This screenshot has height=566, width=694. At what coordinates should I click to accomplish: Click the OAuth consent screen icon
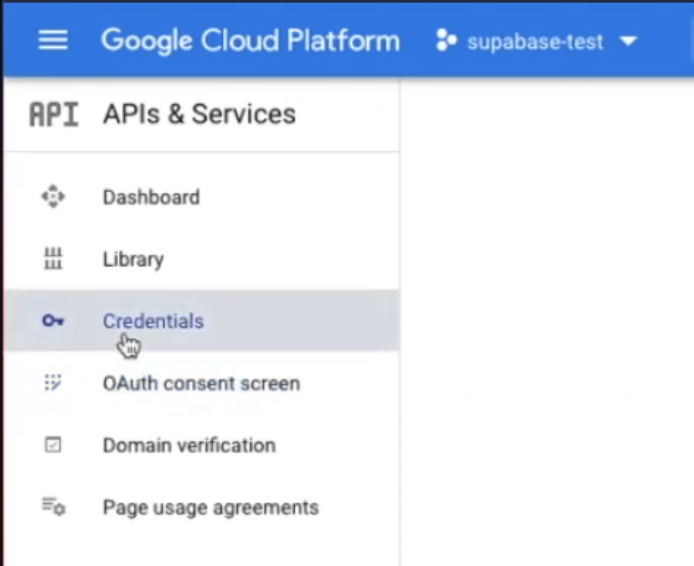53,383
